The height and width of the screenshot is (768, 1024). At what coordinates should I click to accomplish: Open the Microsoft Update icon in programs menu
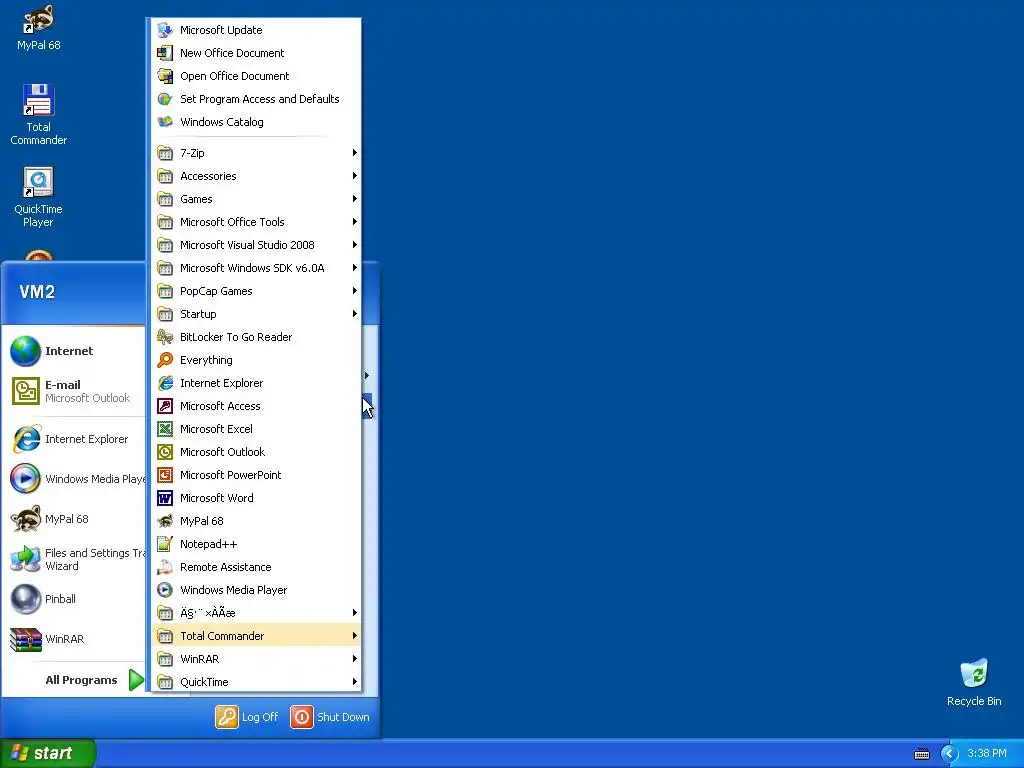click(x=165, y=30)
